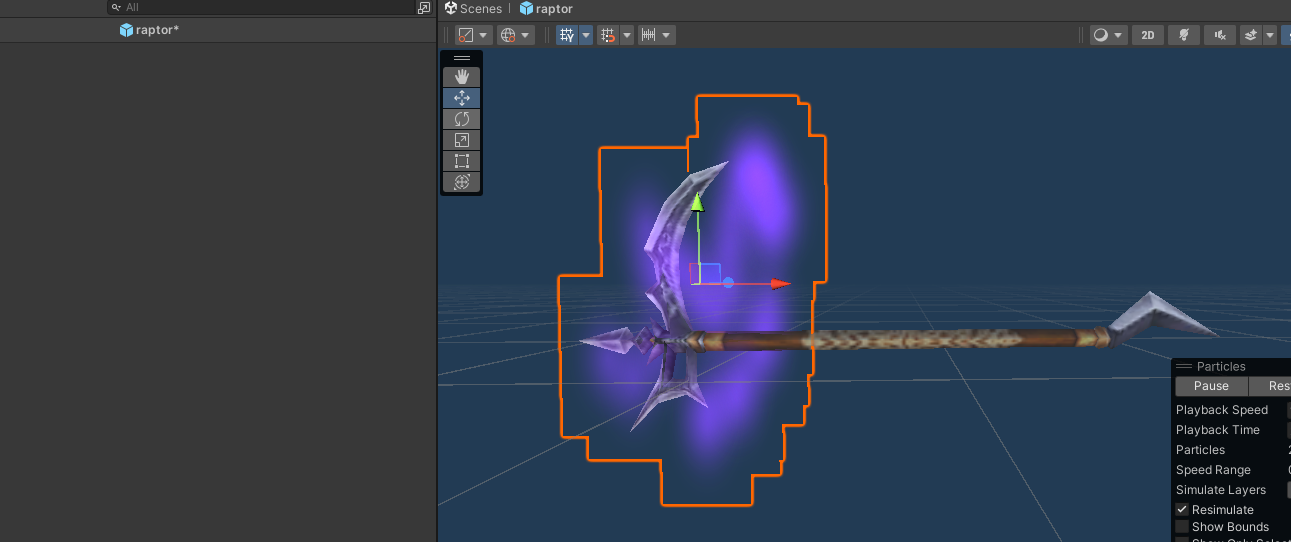
Task: Open tool handle position dropdown arrow
Action: [x=485, y=35]
